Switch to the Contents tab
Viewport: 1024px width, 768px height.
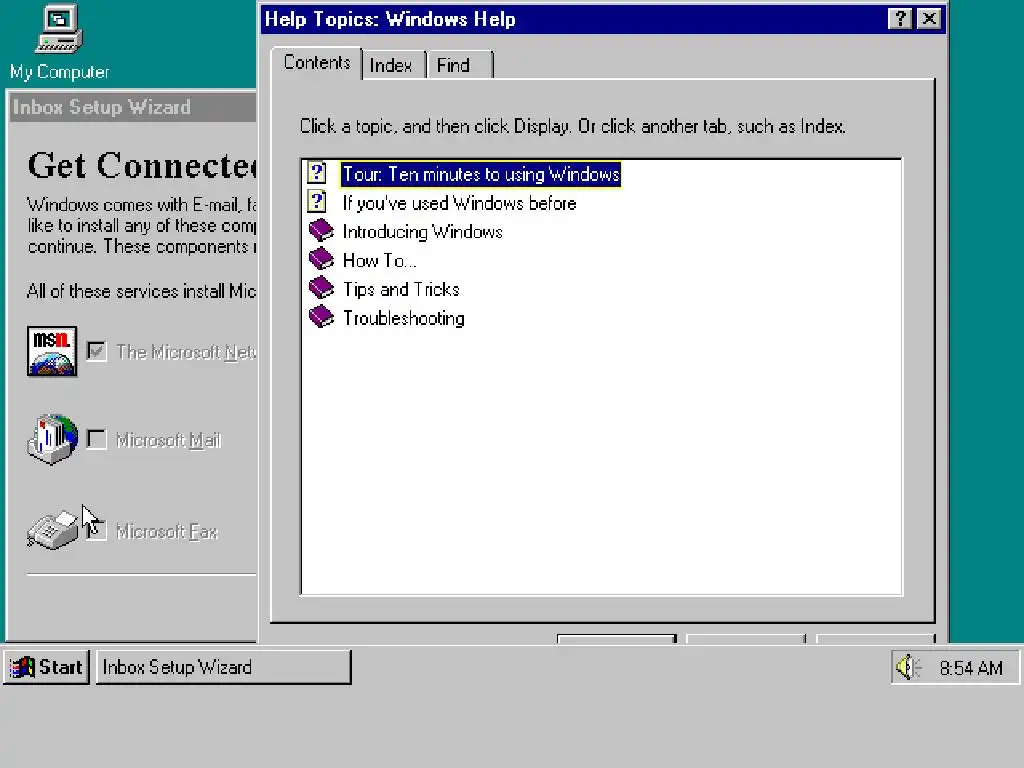[317, 63]
